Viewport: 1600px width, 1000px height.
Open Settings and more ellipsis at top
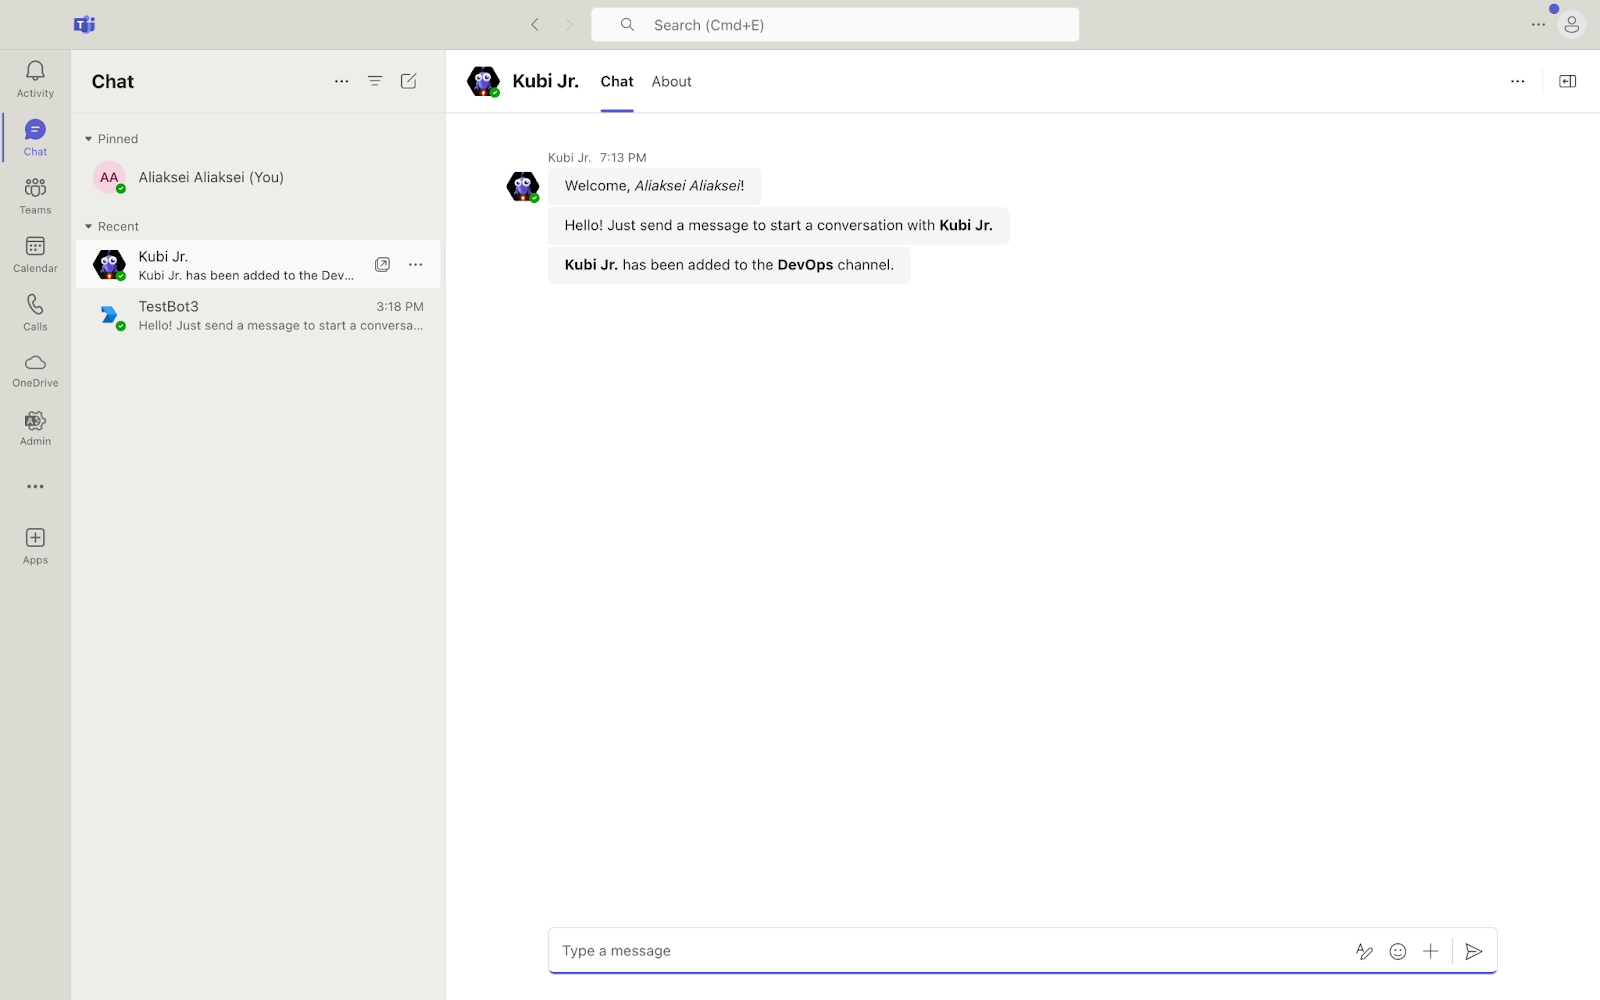1539,25
